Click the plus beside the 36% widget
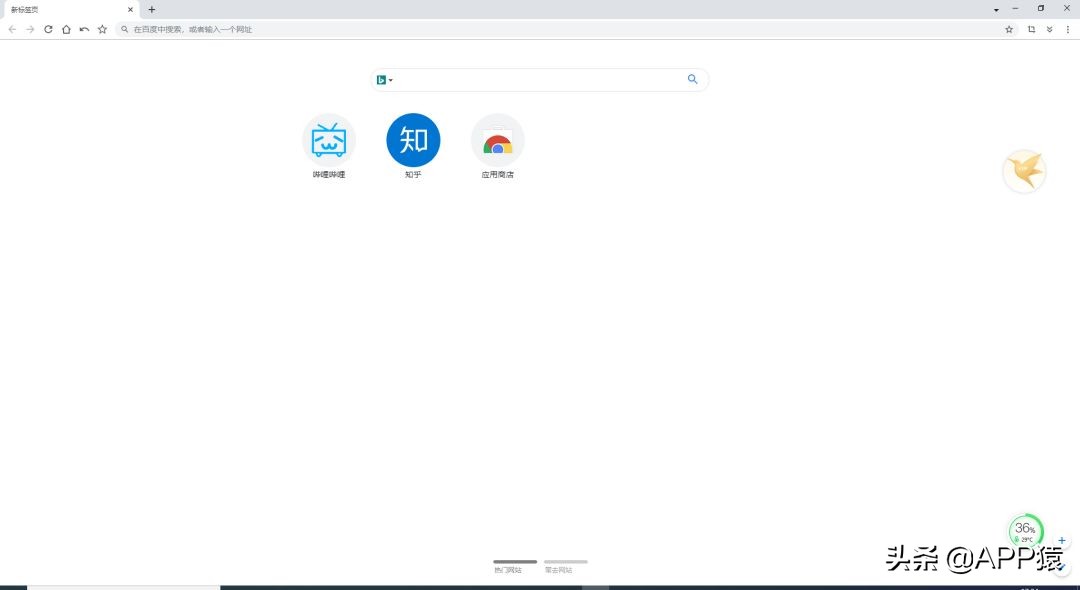1080x590 pixels. click(1061, 540)
